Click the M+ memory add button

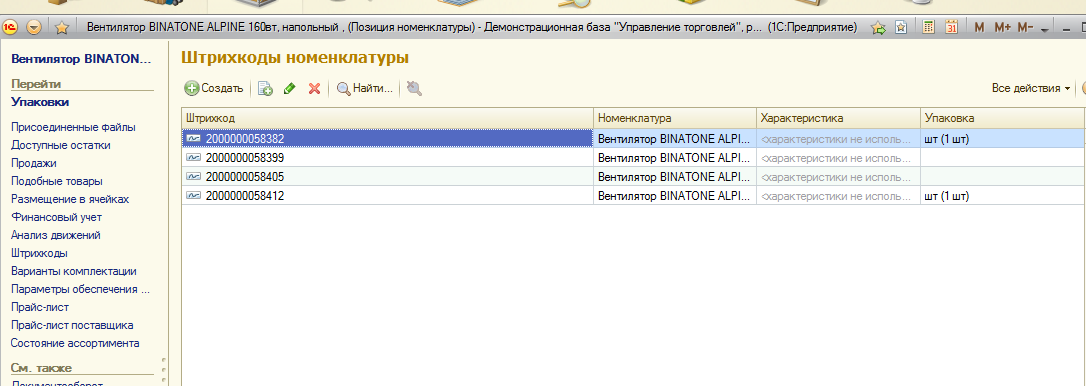point(1003,28)
